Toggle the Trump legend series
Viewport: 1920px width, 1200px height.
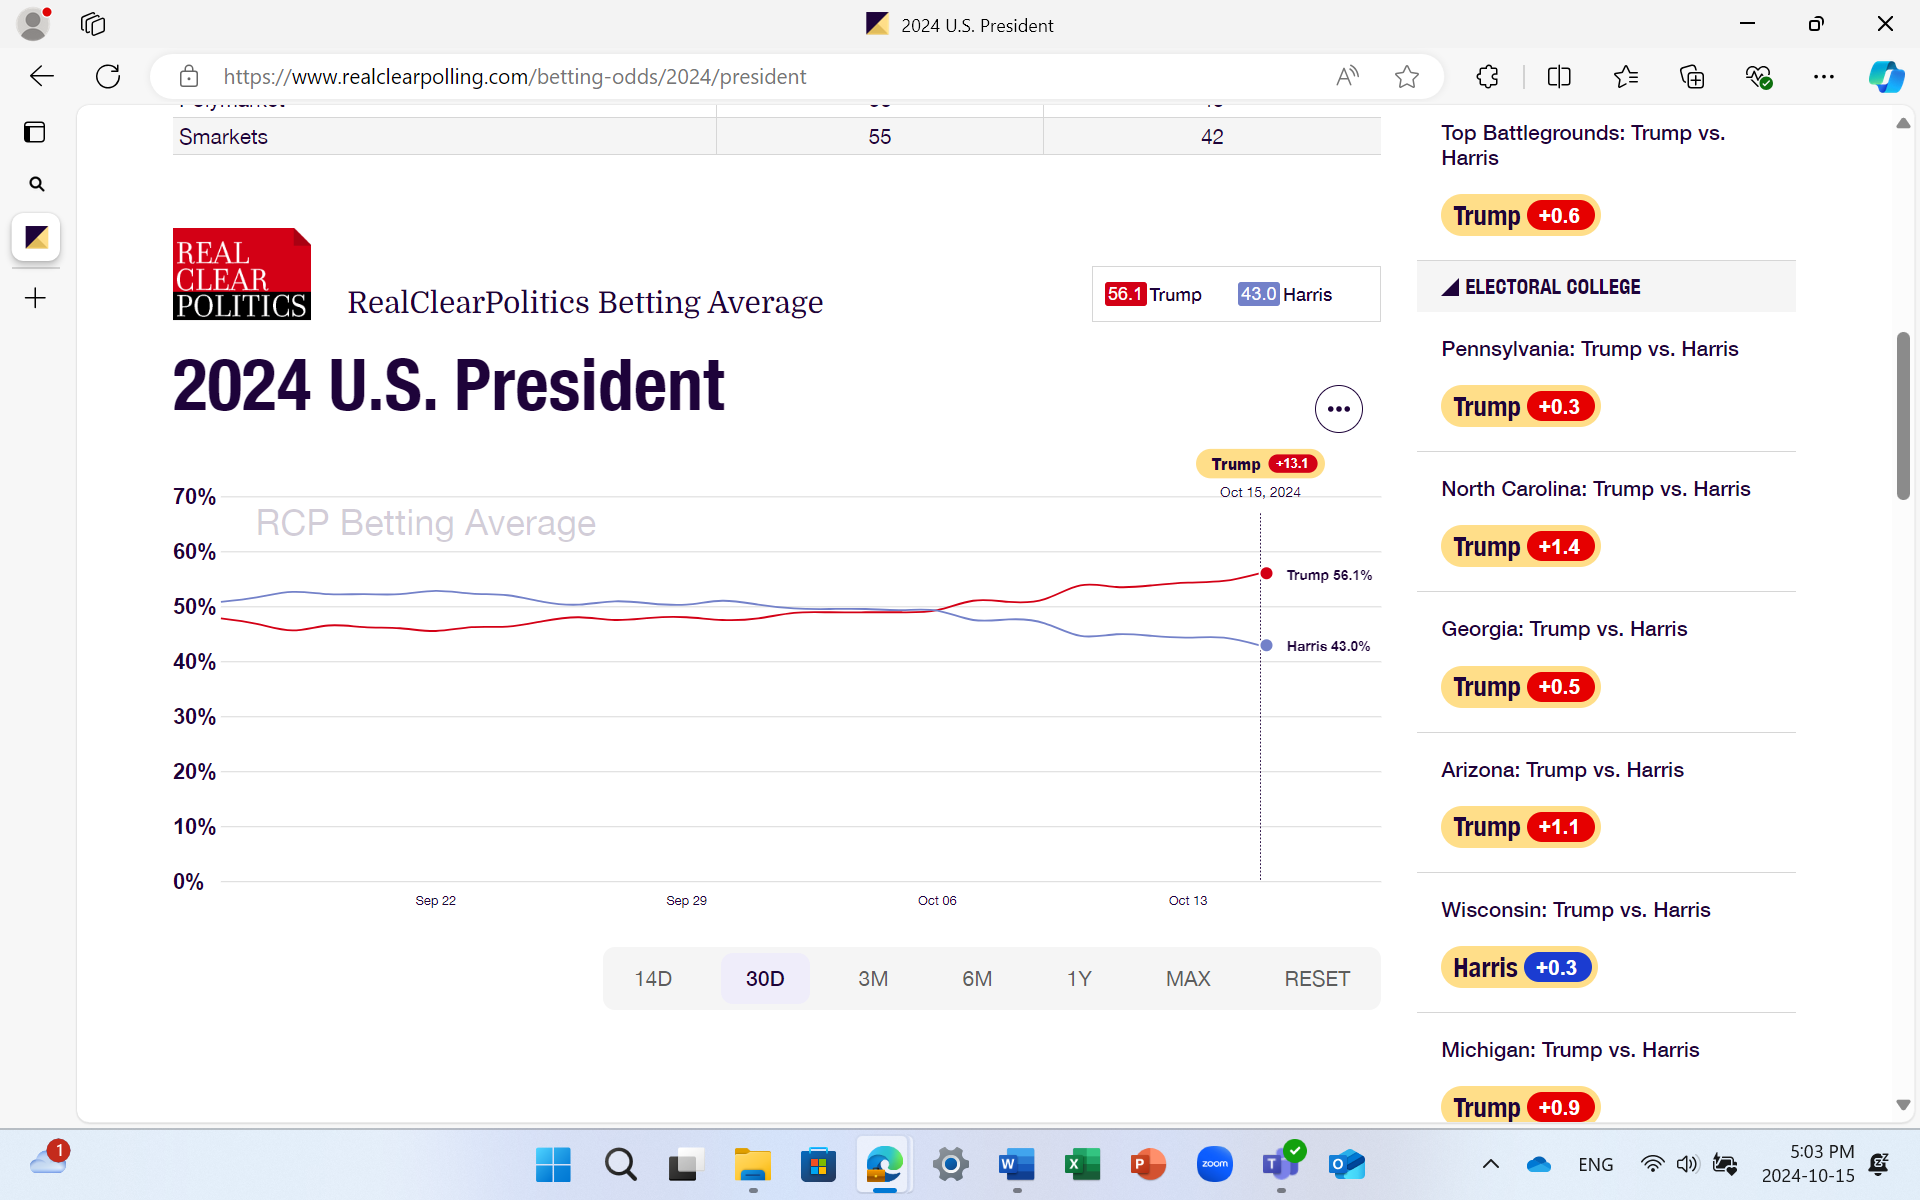[x=1154, y=294]
